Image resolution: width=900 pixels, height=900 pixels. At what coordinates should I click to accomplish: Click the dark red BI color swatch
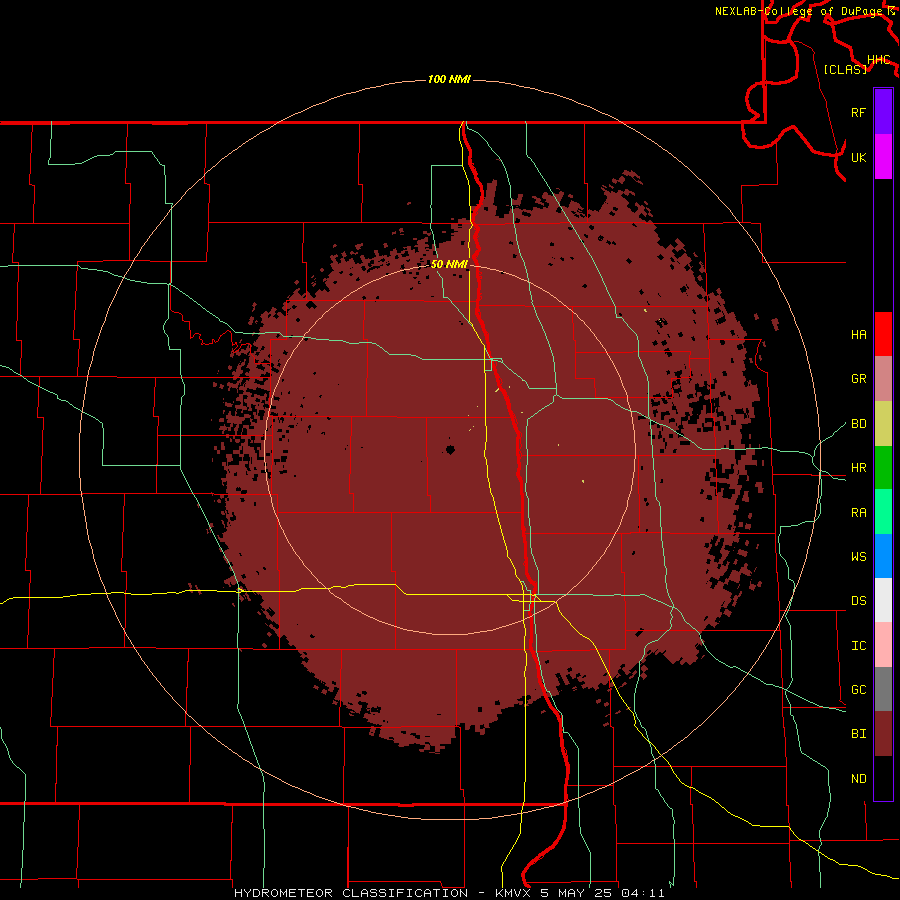point(883,734)
